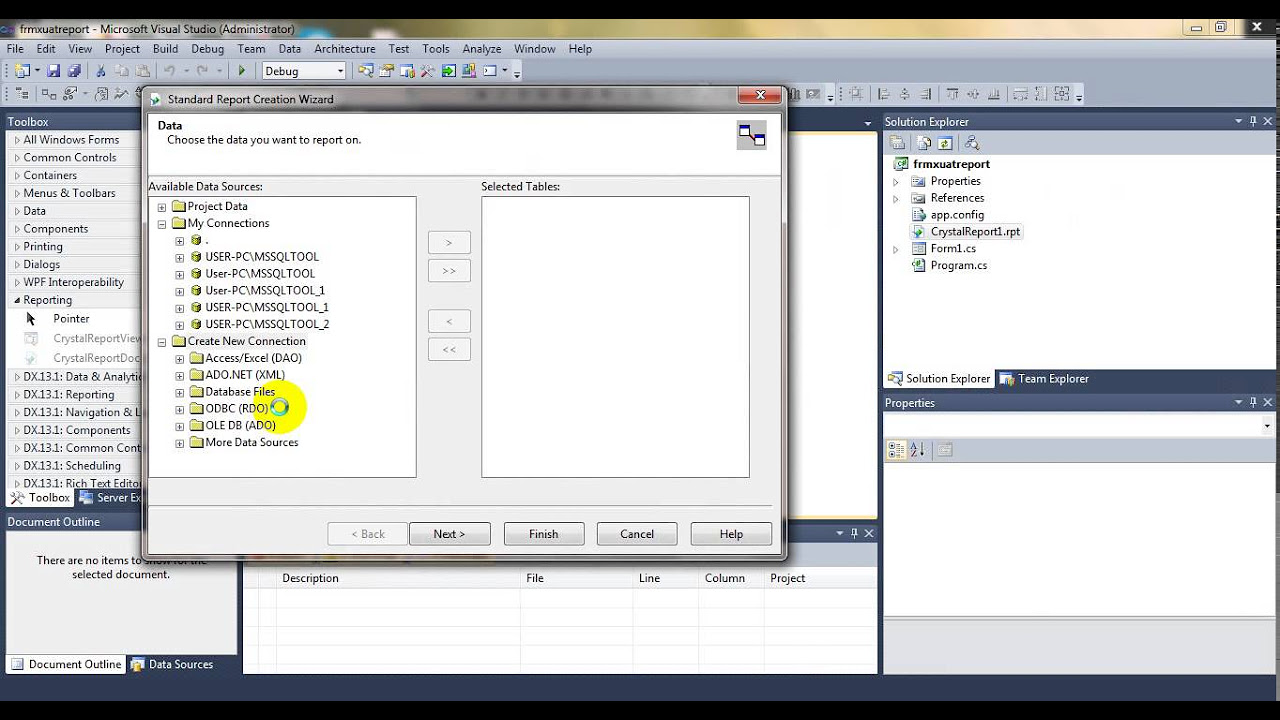
Task: Expand the ADO.NET (XML) node
Action: click(x=180, y=376)
